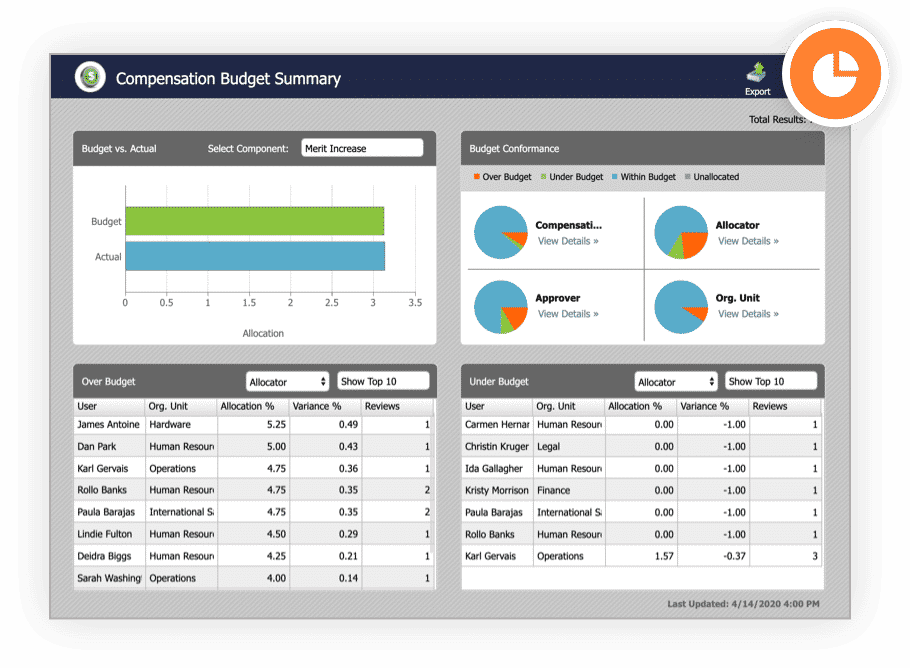Select Sarah Washing row in Over Budget table

[254, 579]
